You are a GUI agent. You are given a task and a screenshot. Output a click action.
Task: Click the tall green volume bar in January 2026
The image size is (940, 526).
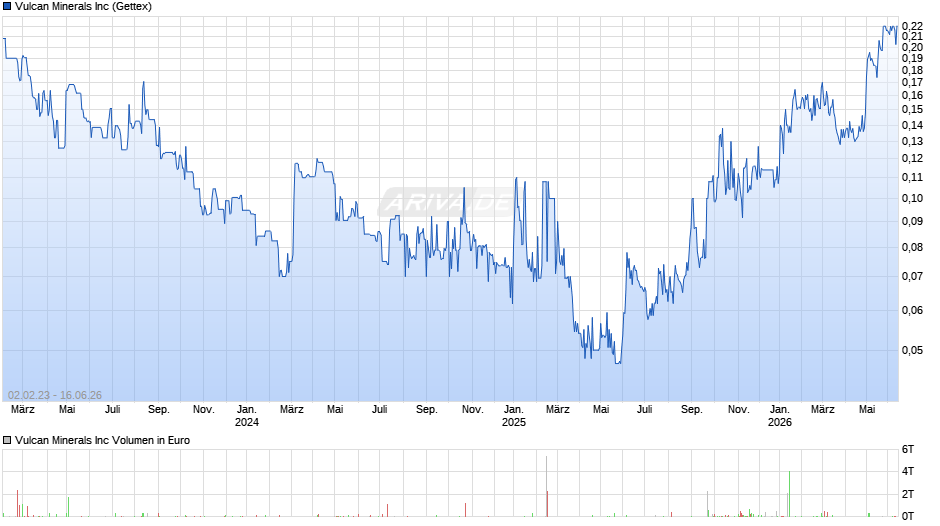(789, 494)
